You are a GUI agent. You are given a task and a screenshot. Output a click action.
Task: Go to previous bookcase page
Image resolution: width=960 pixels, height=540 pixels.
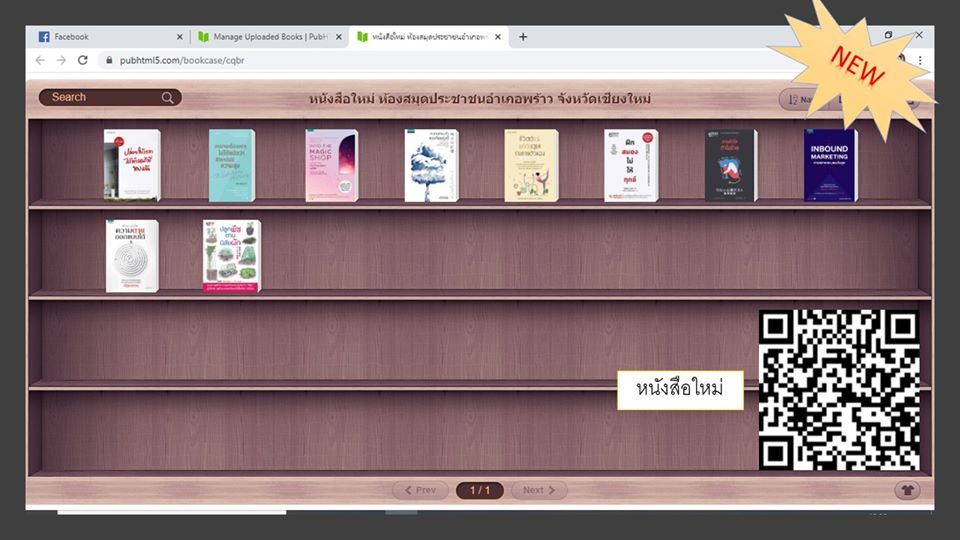[x=421, y=490]
